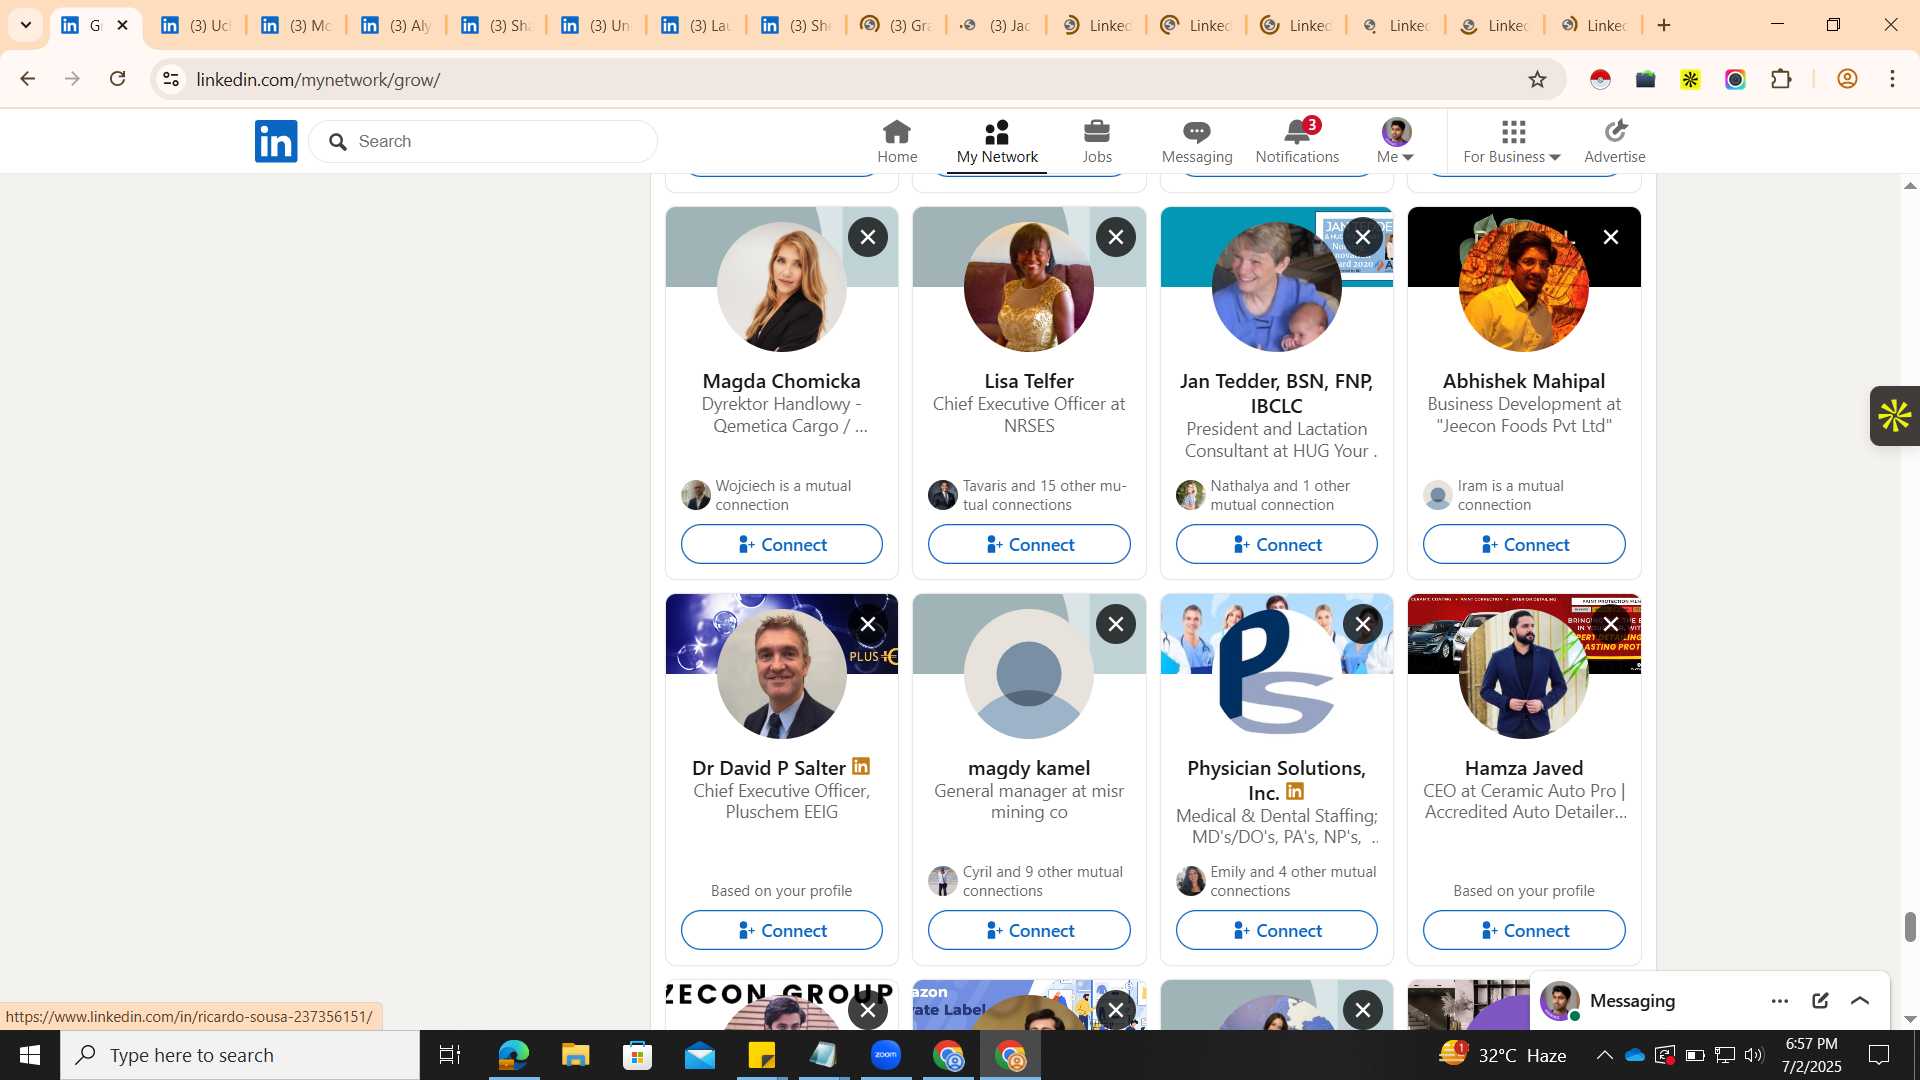Image resolution: width=1920 pixels, height=1080 pixels.
Task: Switch to the "(3) Gr" tab
Action: click(896, 25)
